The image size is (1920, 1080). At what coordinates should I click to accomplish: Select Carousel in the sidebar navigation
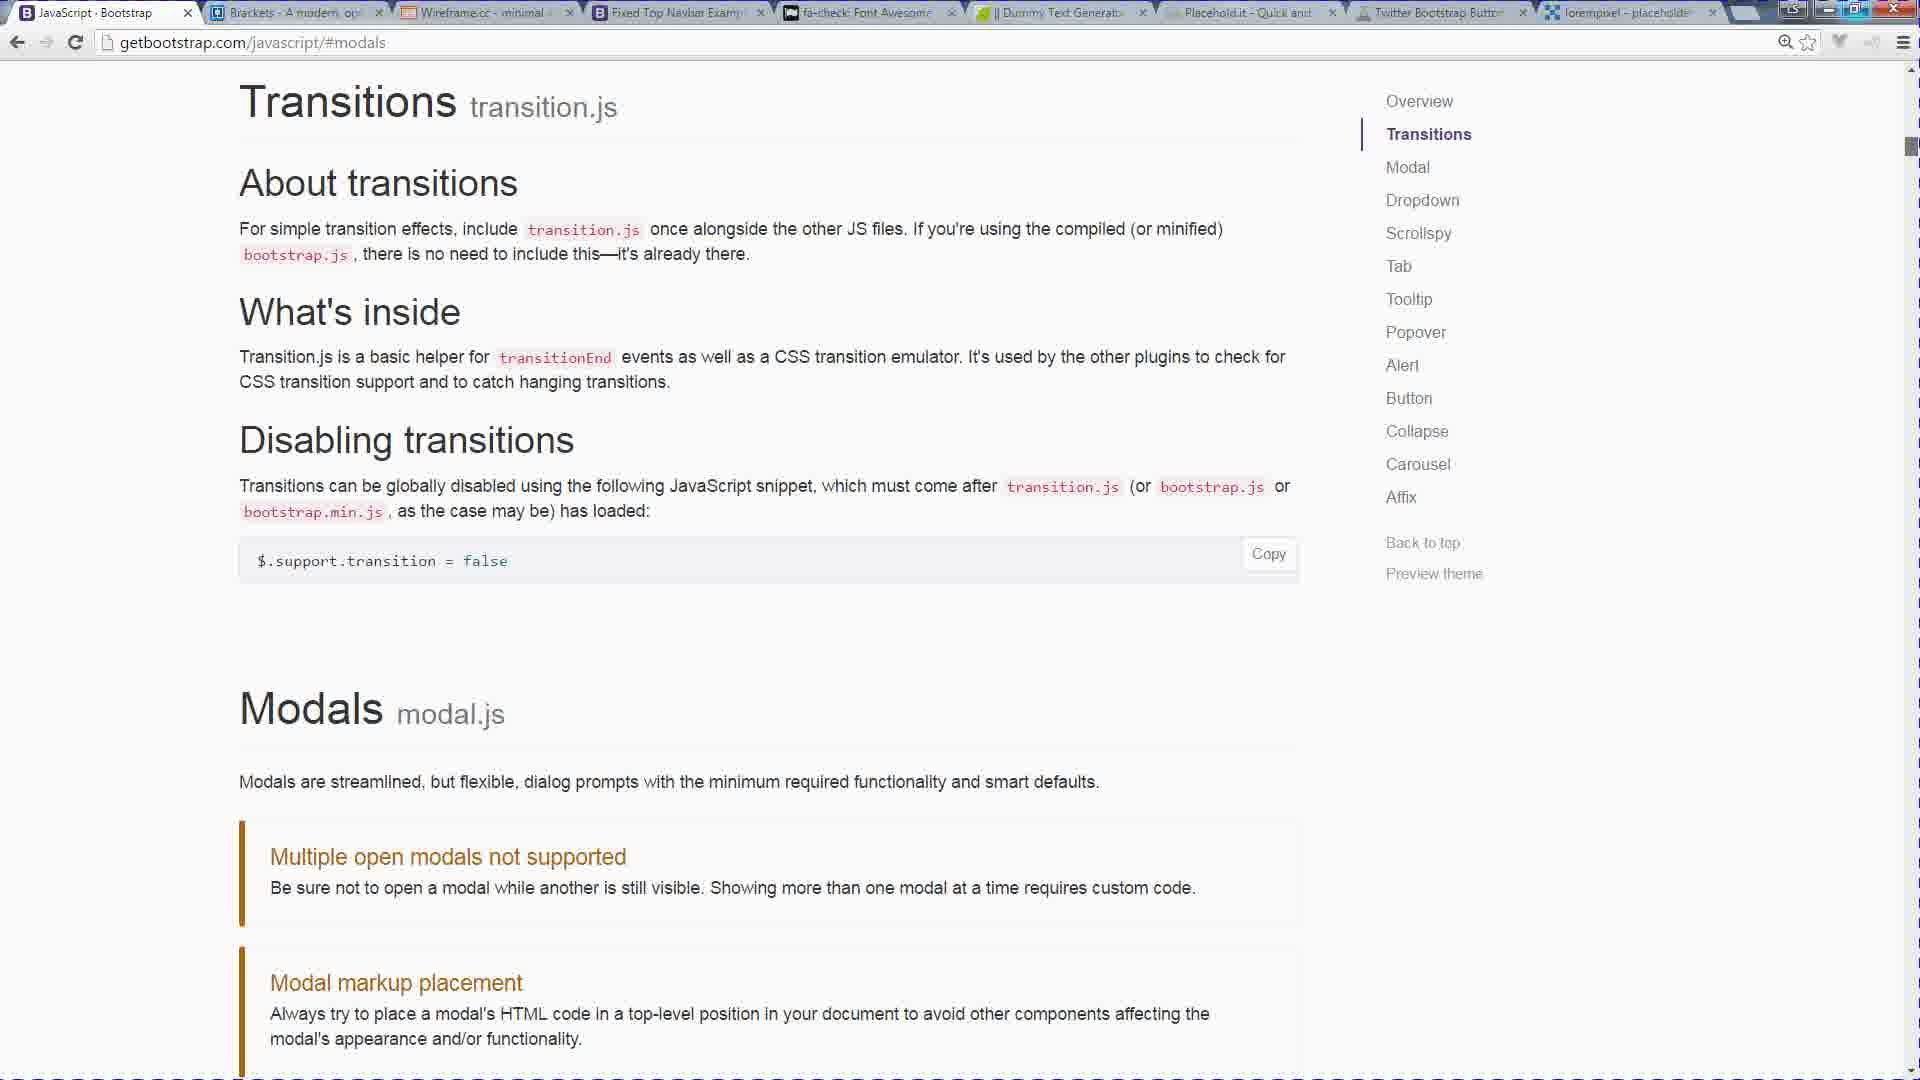coord(1417,464)
